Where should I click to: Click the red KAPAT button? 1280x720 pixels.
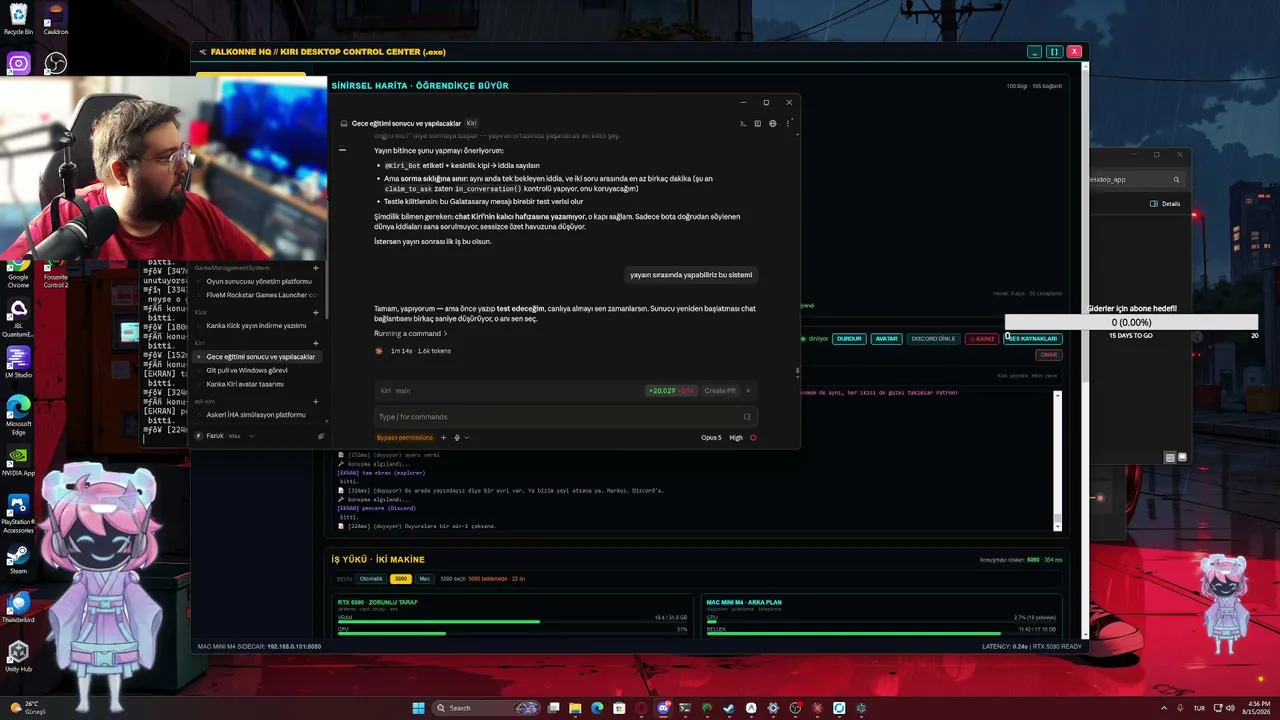[x=982, y=339]
